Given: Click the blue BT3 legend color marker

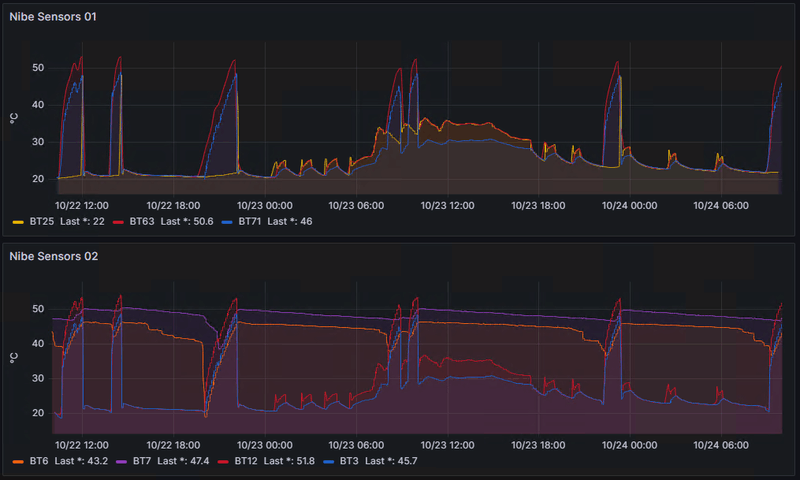Looking at the screenshot, I should click(329, 462).
